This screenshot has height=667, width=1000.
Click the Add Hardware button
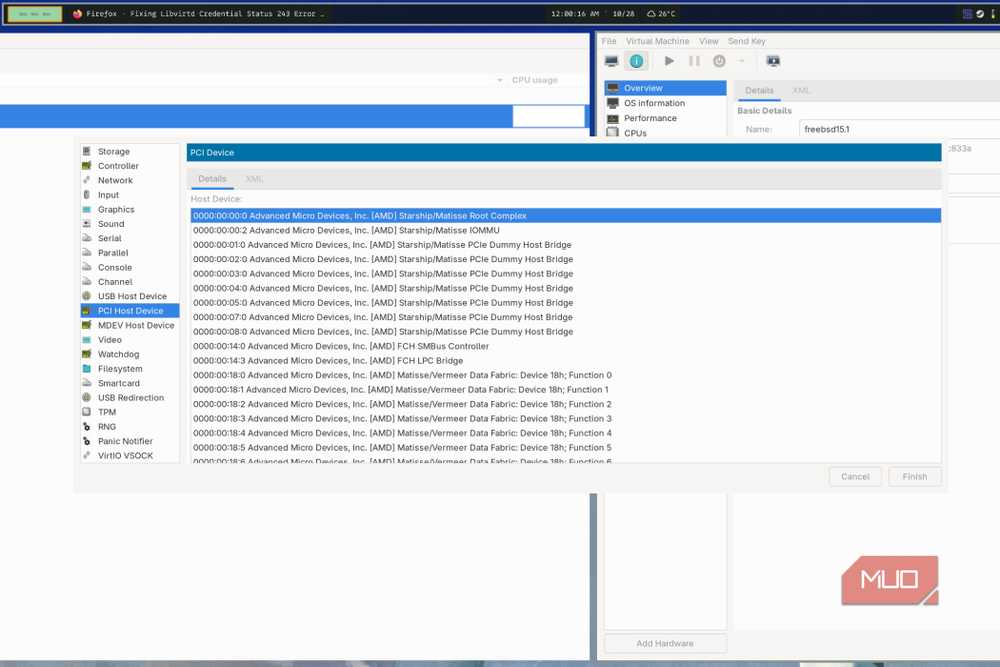pyautogui.click(x=665, y=643)
